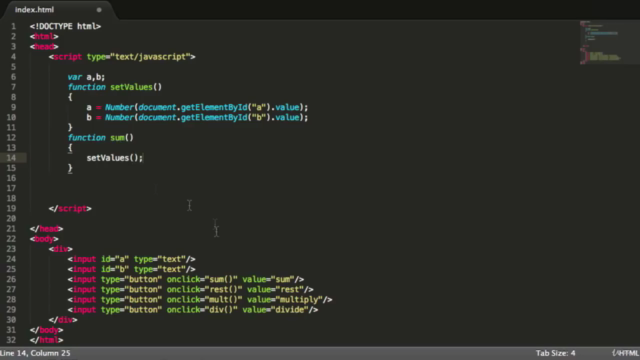
Task: Click the getElementById("b") line
Action: coord(197,118)
